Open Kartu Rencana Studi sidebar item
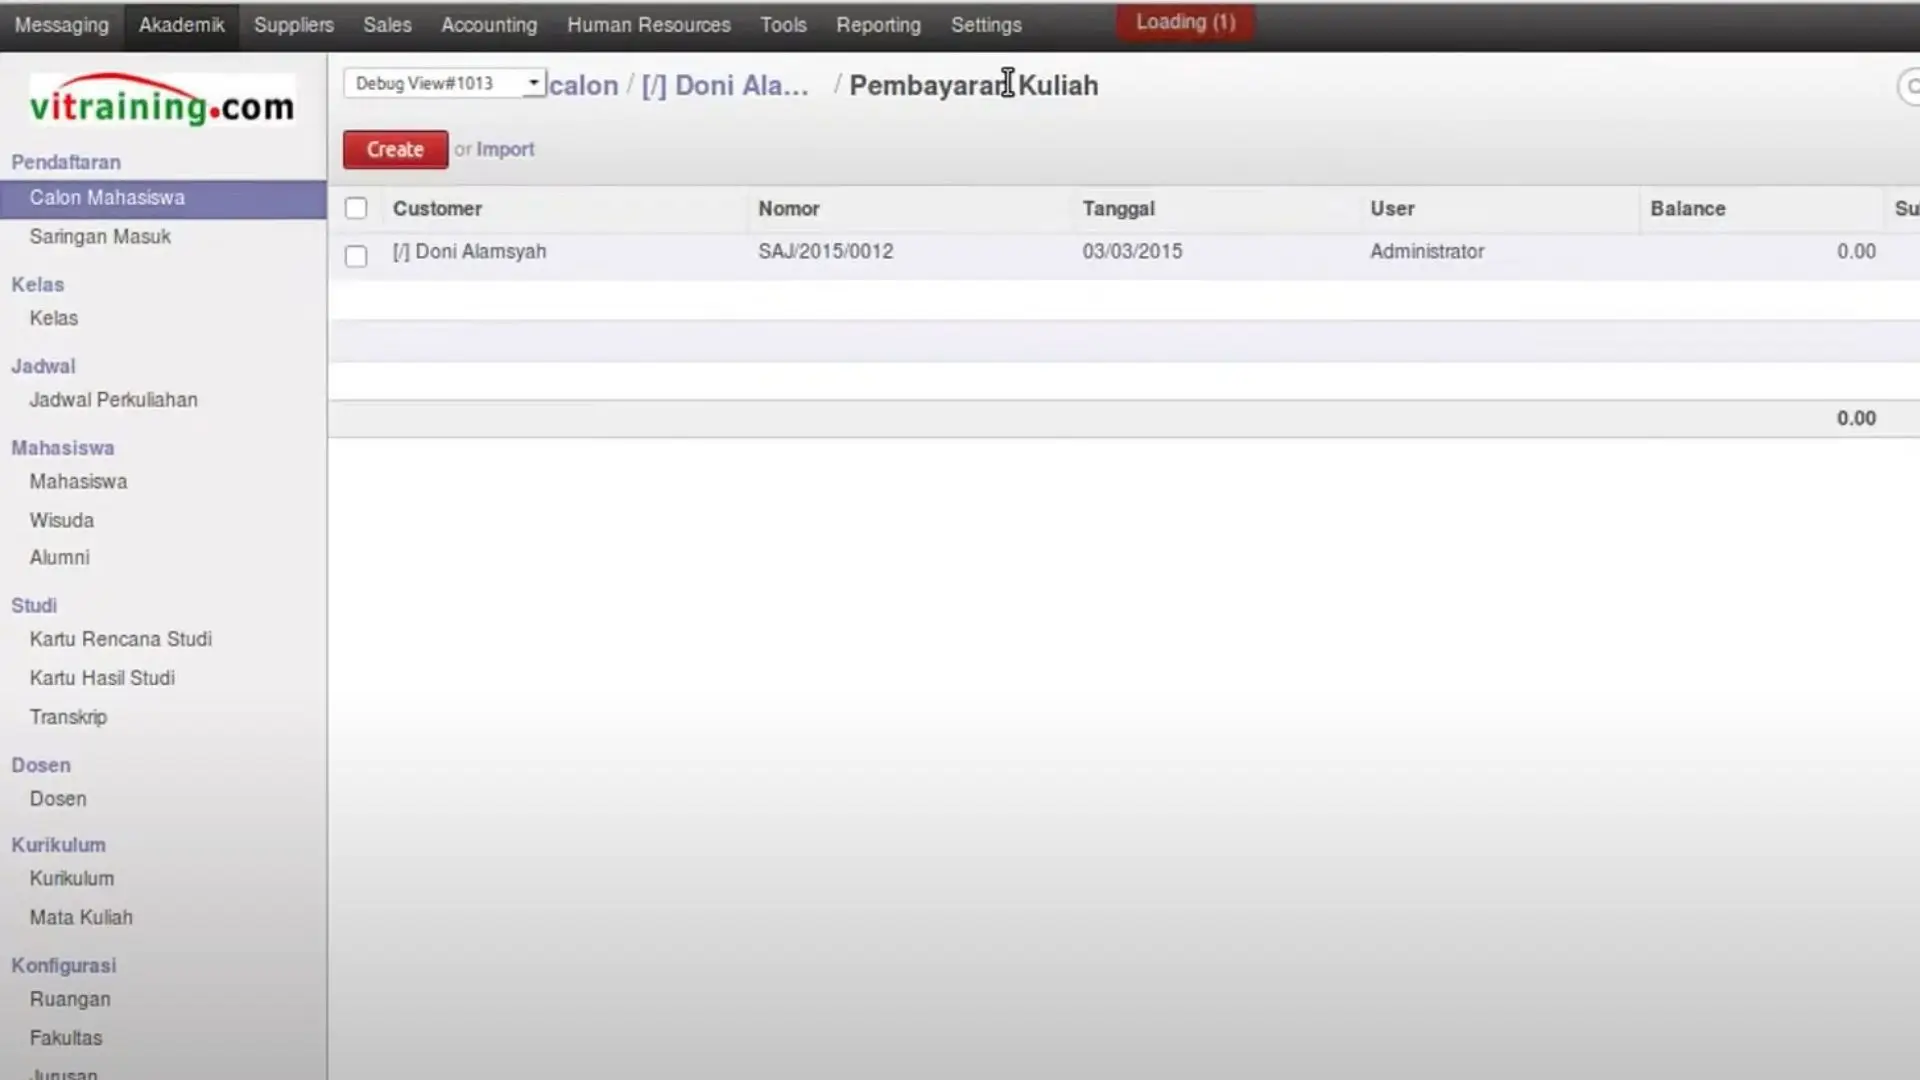 [120, 639]
